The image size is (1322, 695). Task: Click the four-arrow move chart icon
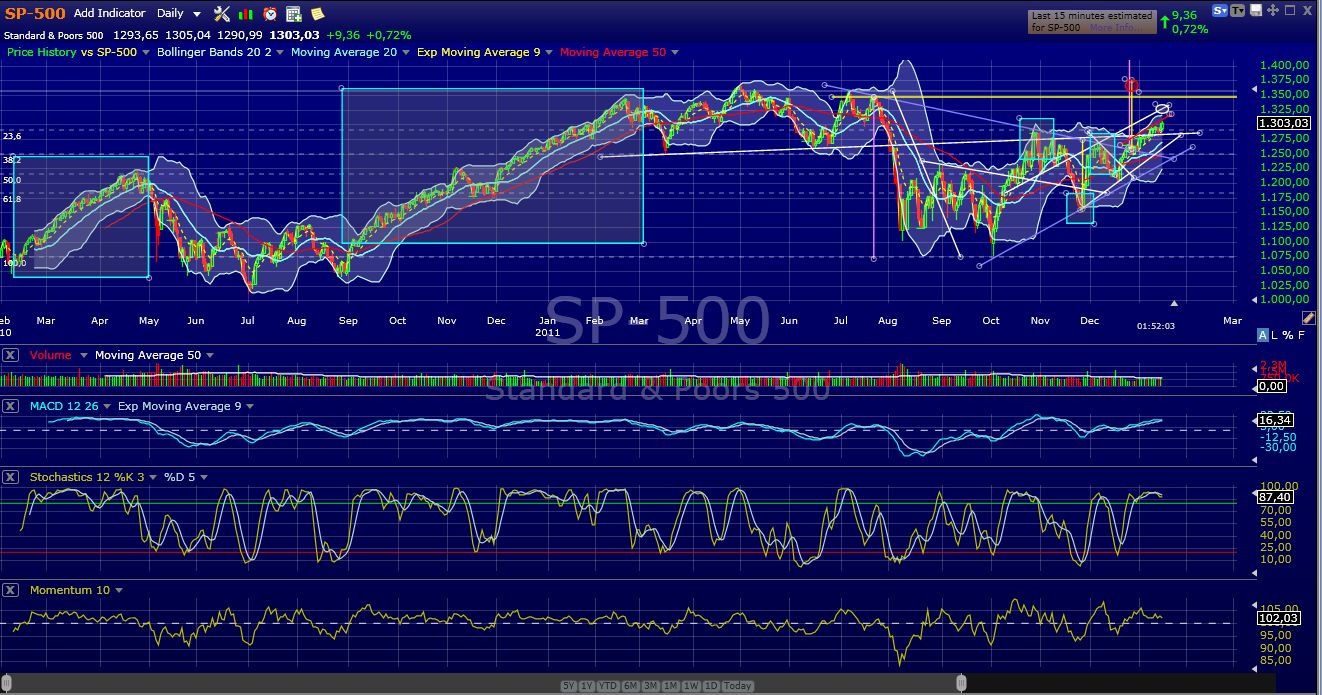[x=1273, y=10]
